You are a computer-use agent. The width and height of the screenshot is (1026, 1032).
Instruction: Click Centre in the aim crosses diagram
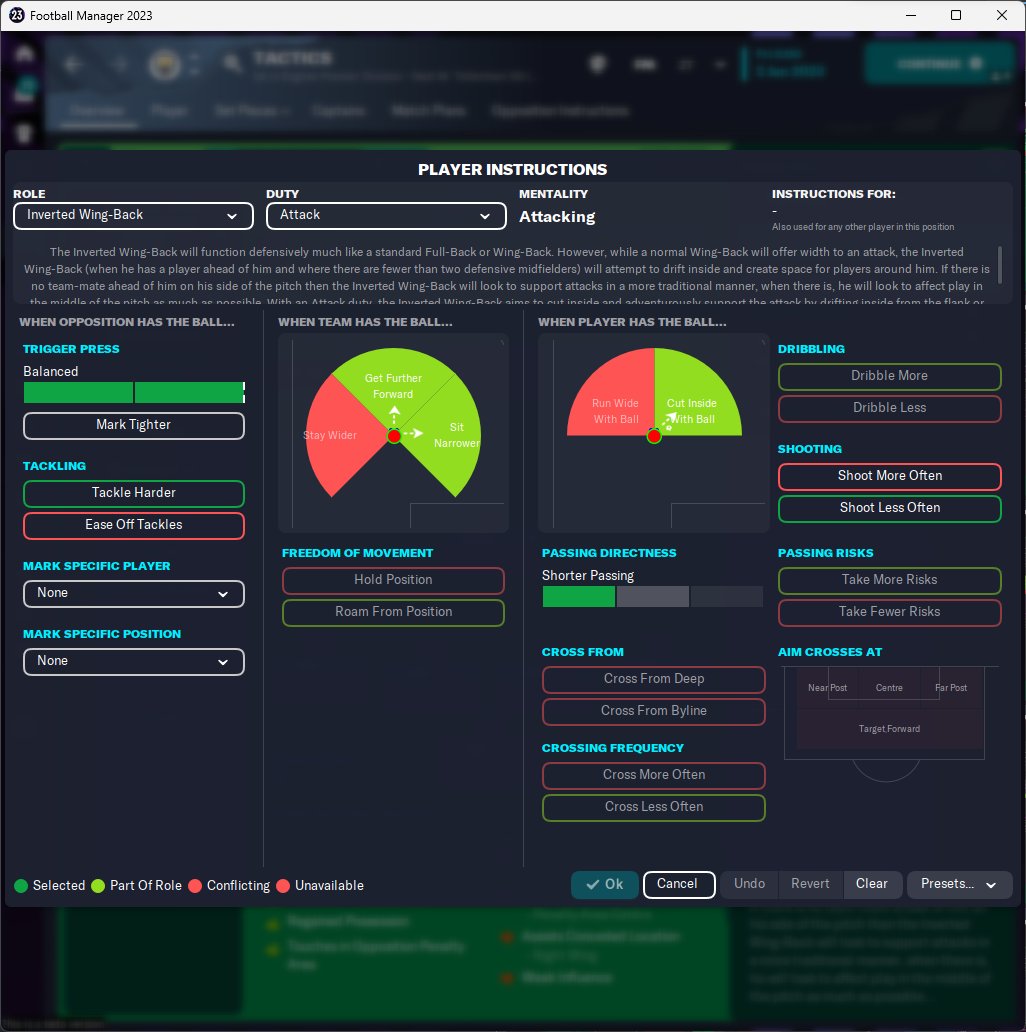889,687
